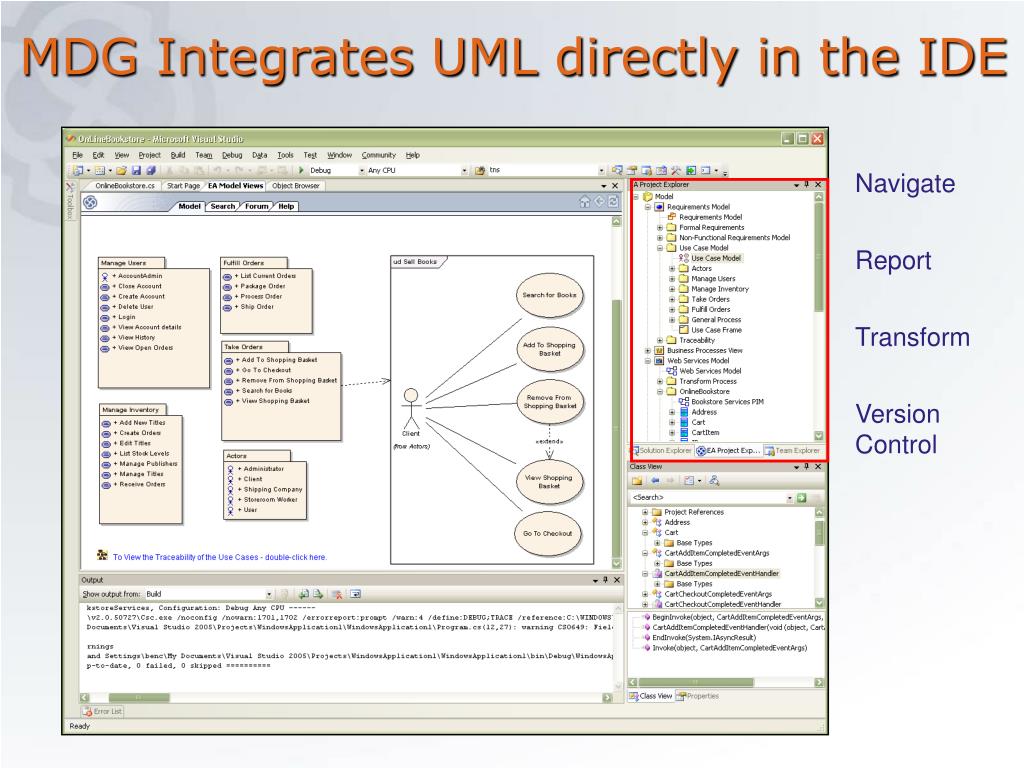Expand Business Processes View node
1024x768 pixels.
[647, 351]
